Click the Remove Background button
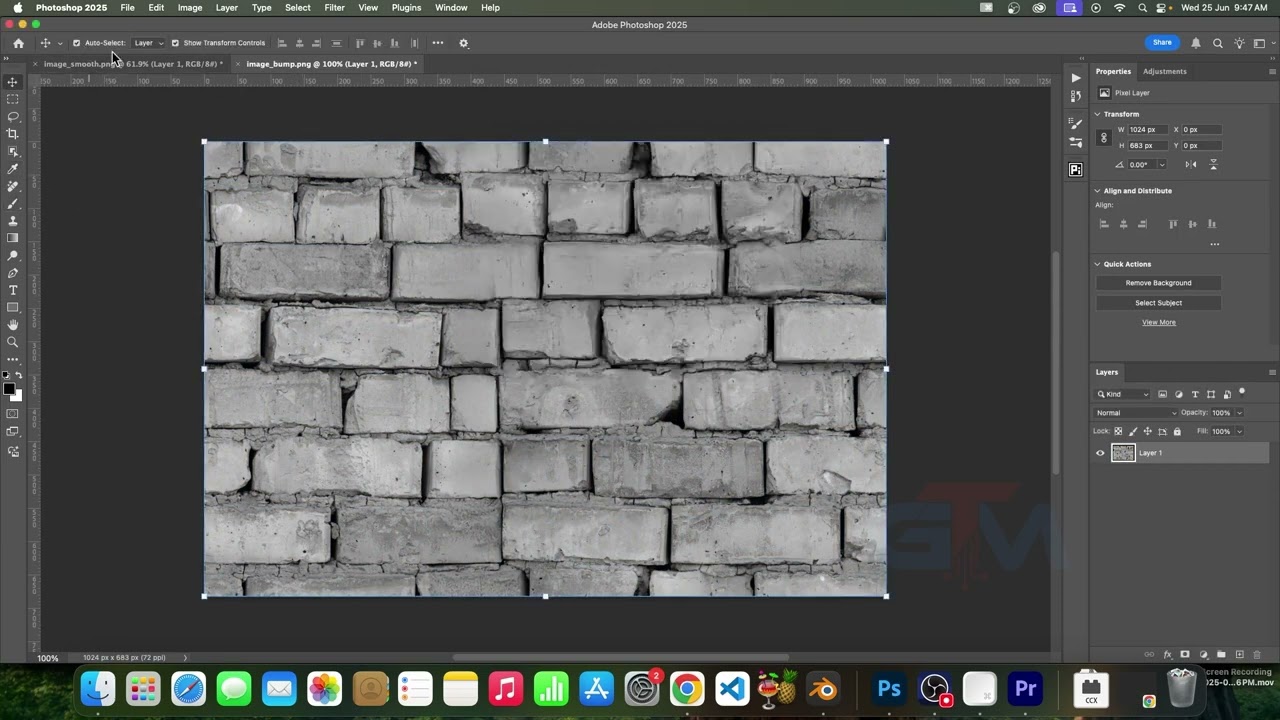Image resolution: width=1280 pixels, height=720 pixels. point(1158,283)
